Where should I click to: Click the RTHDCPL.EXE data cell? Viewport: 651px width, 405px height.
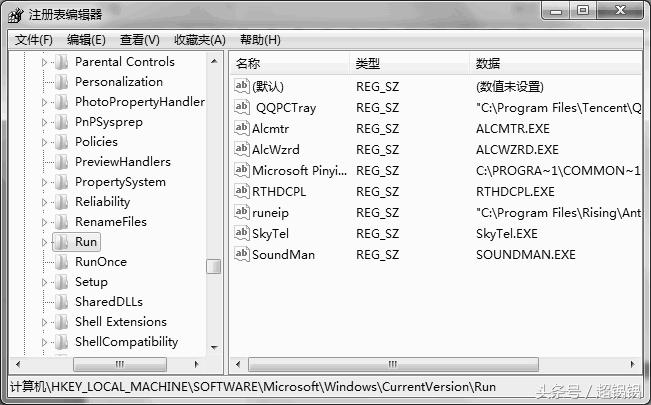click(x=515, y=192)
